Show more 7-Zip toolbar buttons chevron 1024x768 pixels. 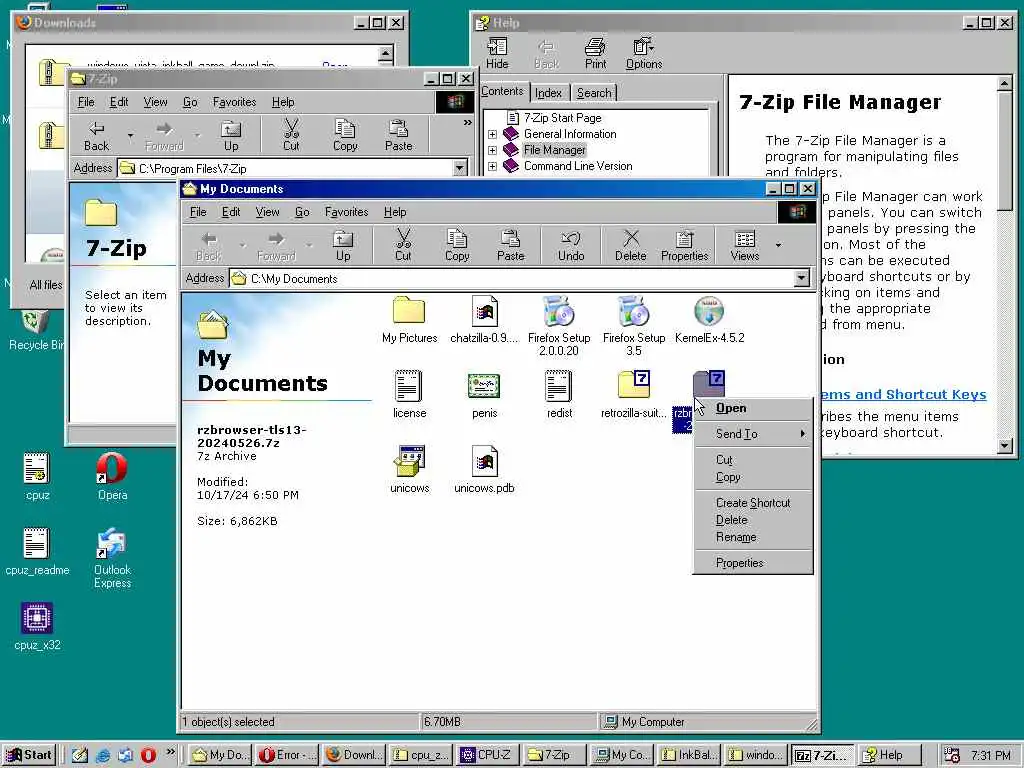coord(468,122)
